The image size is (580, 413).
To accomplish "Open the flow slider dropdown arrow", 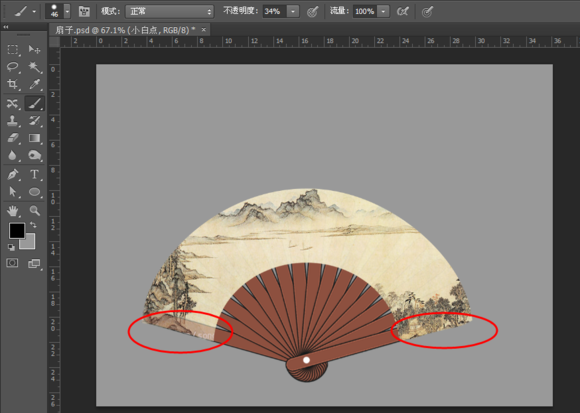I will [x=383, y=12].
